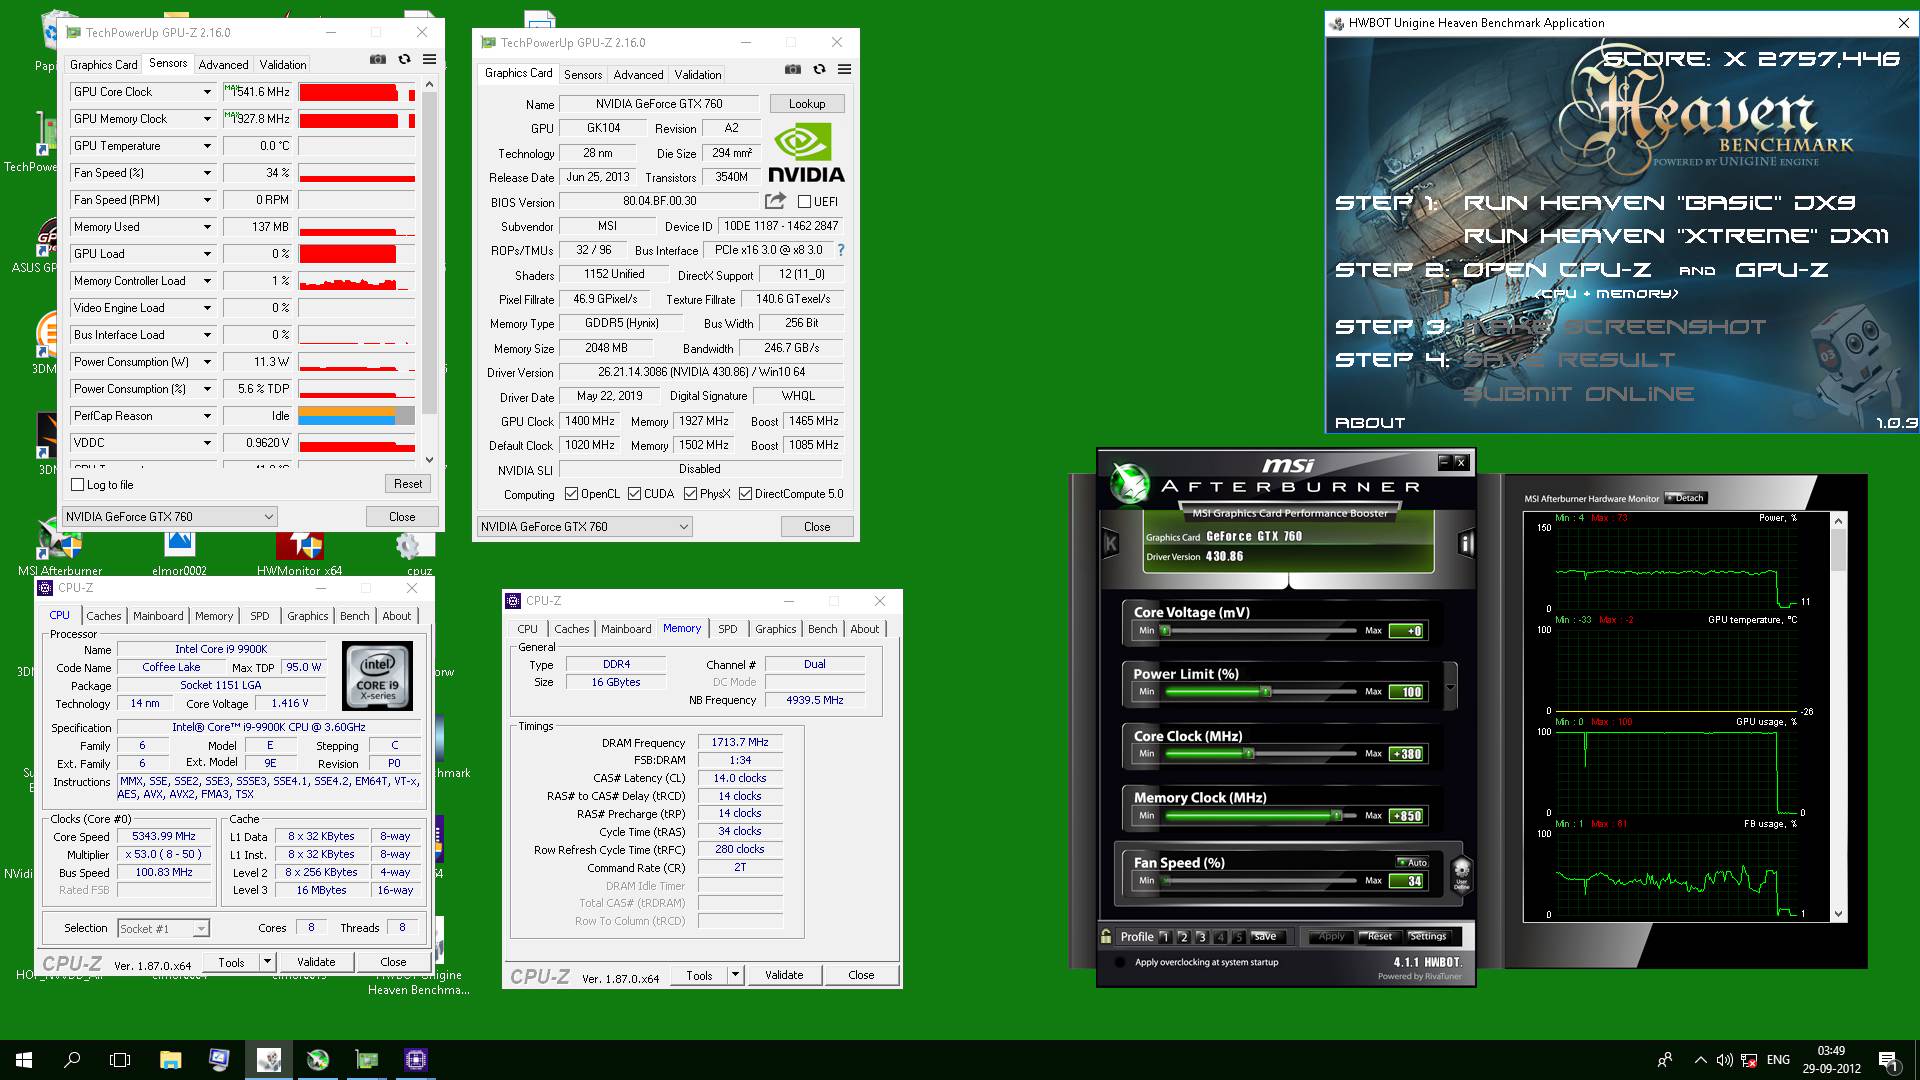Viewport: 1920px width, 1080px height.
Task: Open SPD tab in right CPU-Z
Action: [x=728, y=629]
